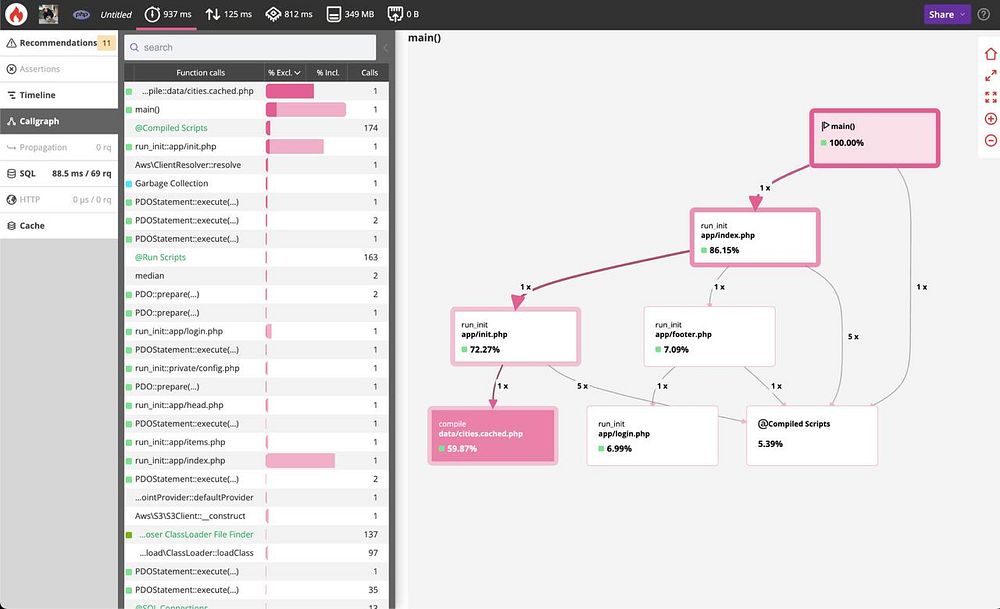The height and width of the screenshot is (609, 1000).
Task: Click the exclusive bar of cities.cached.php row
Action: point(290,91)
